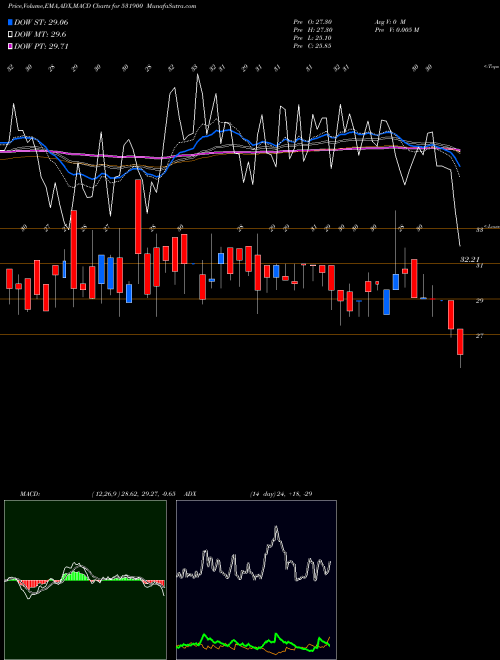Click the 27 price axis label

479,336
